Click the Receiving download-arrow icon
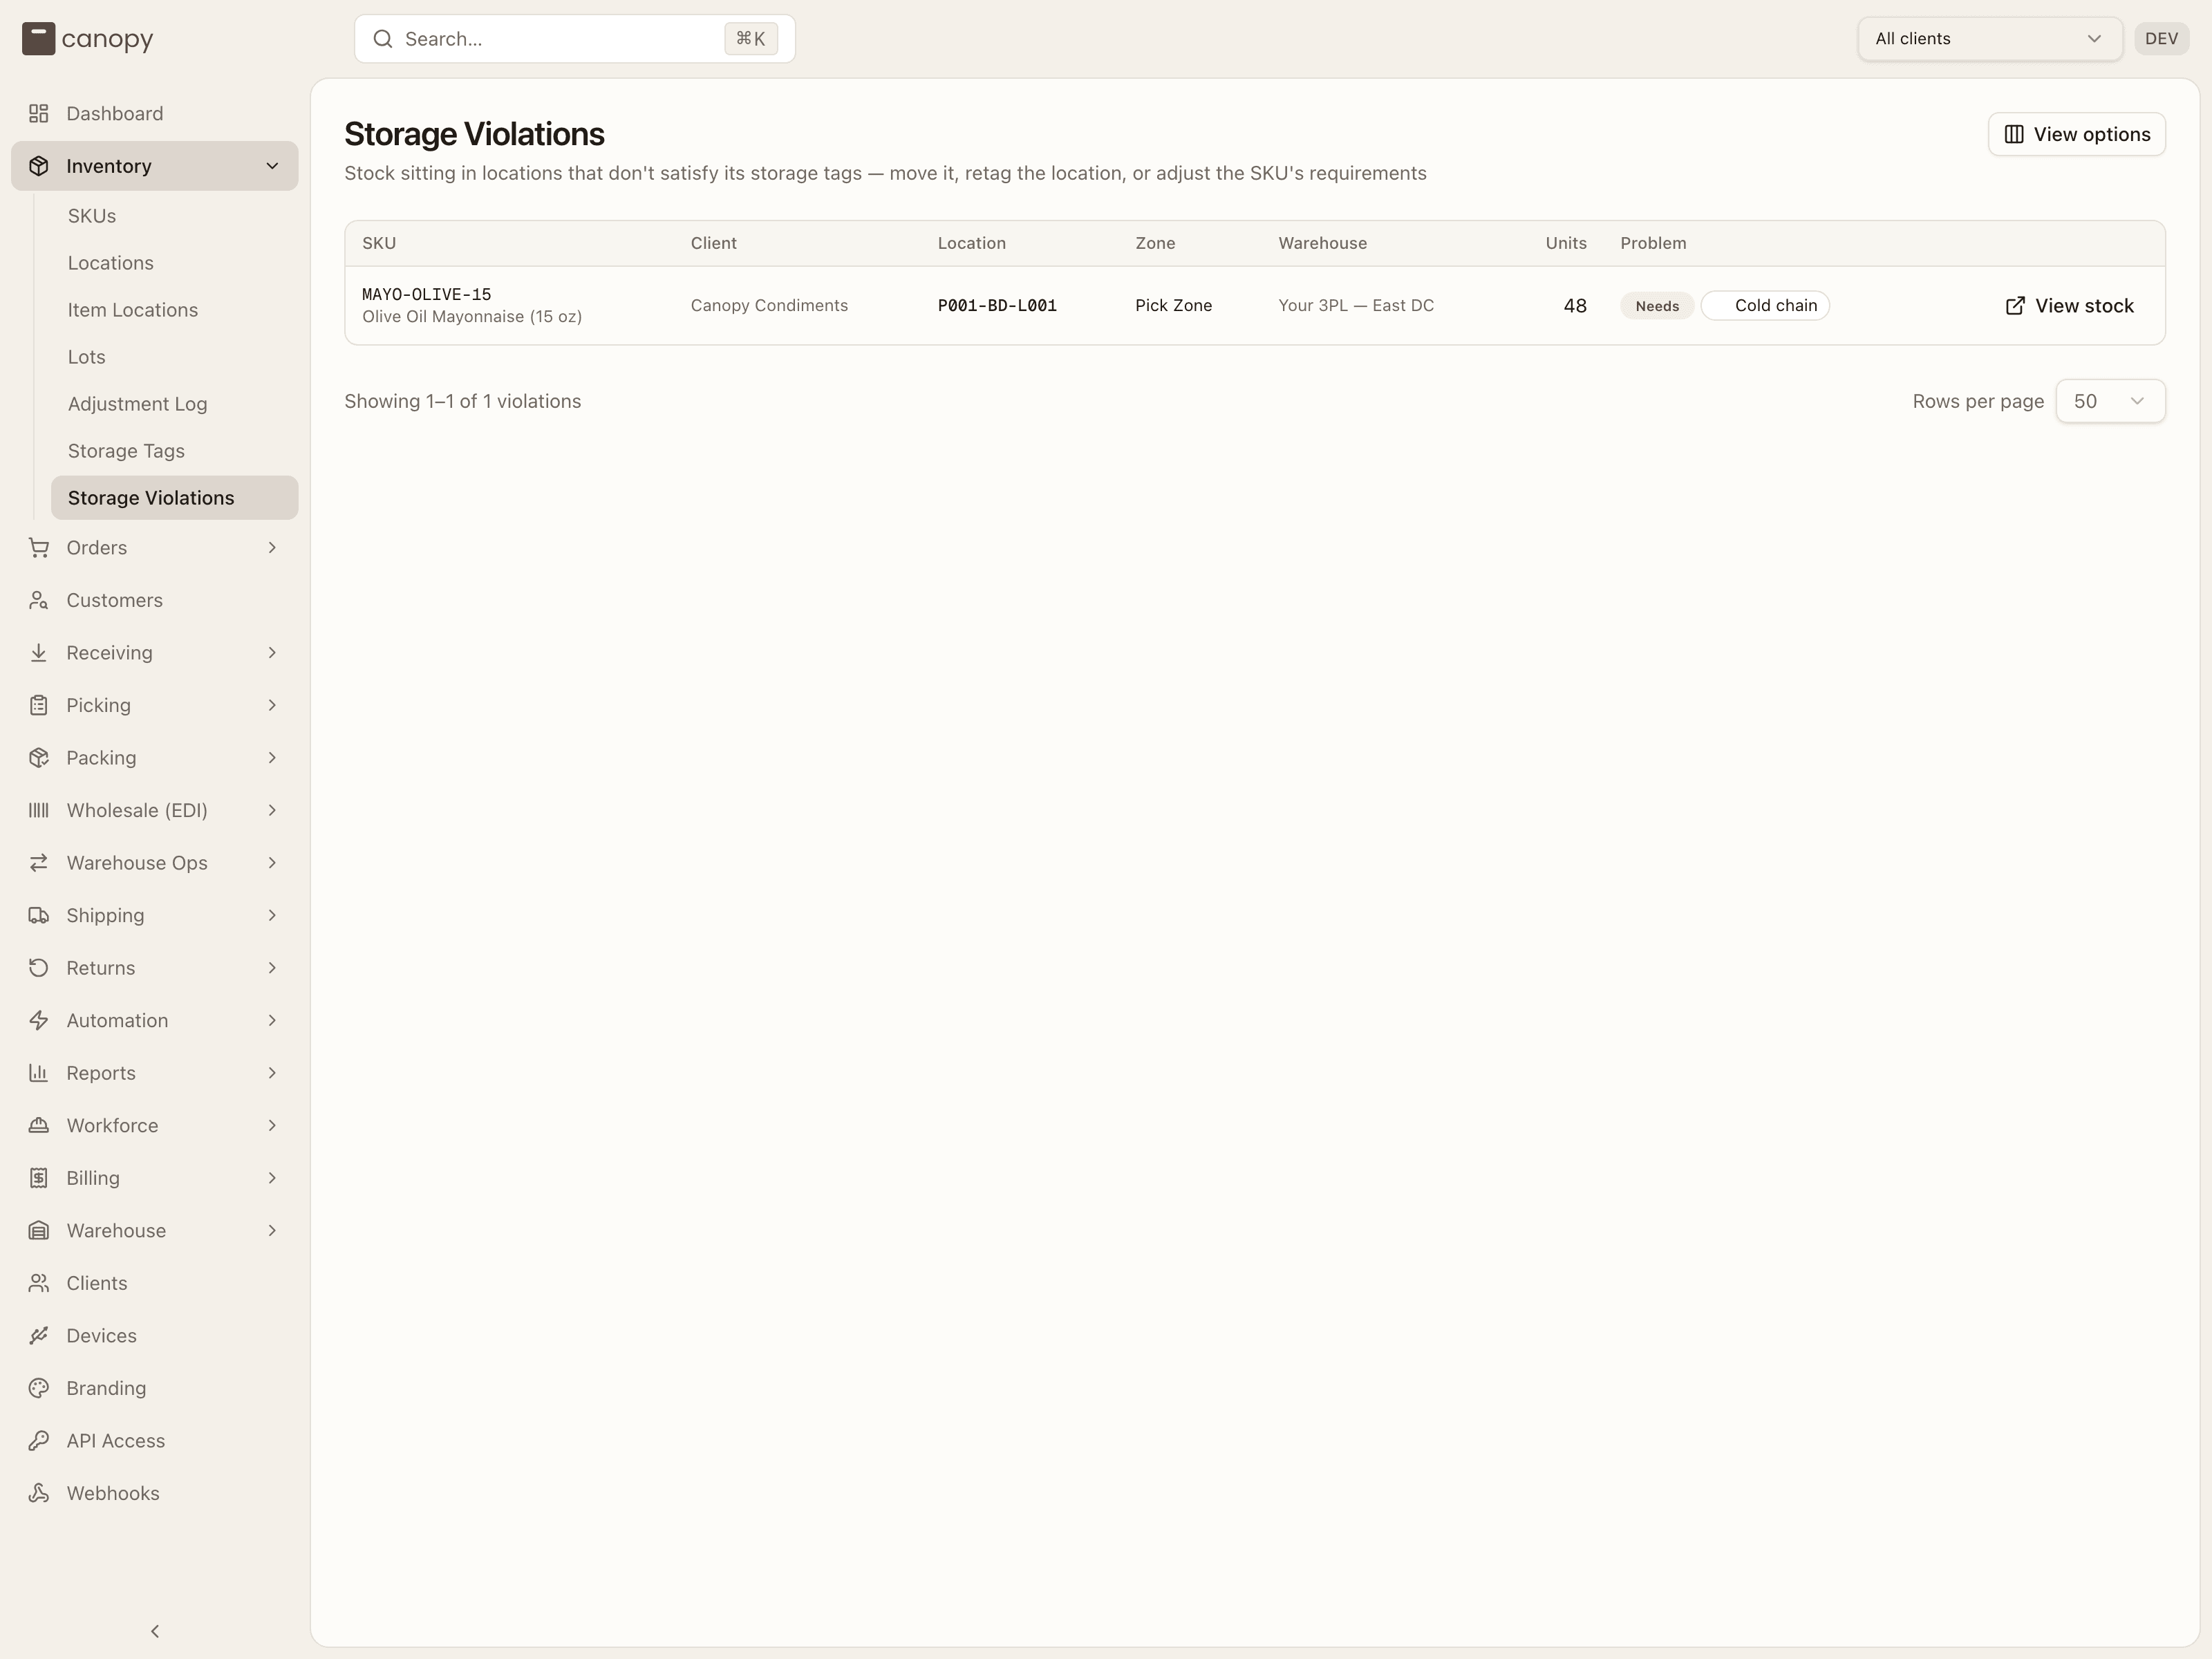 tap(38, 653)
